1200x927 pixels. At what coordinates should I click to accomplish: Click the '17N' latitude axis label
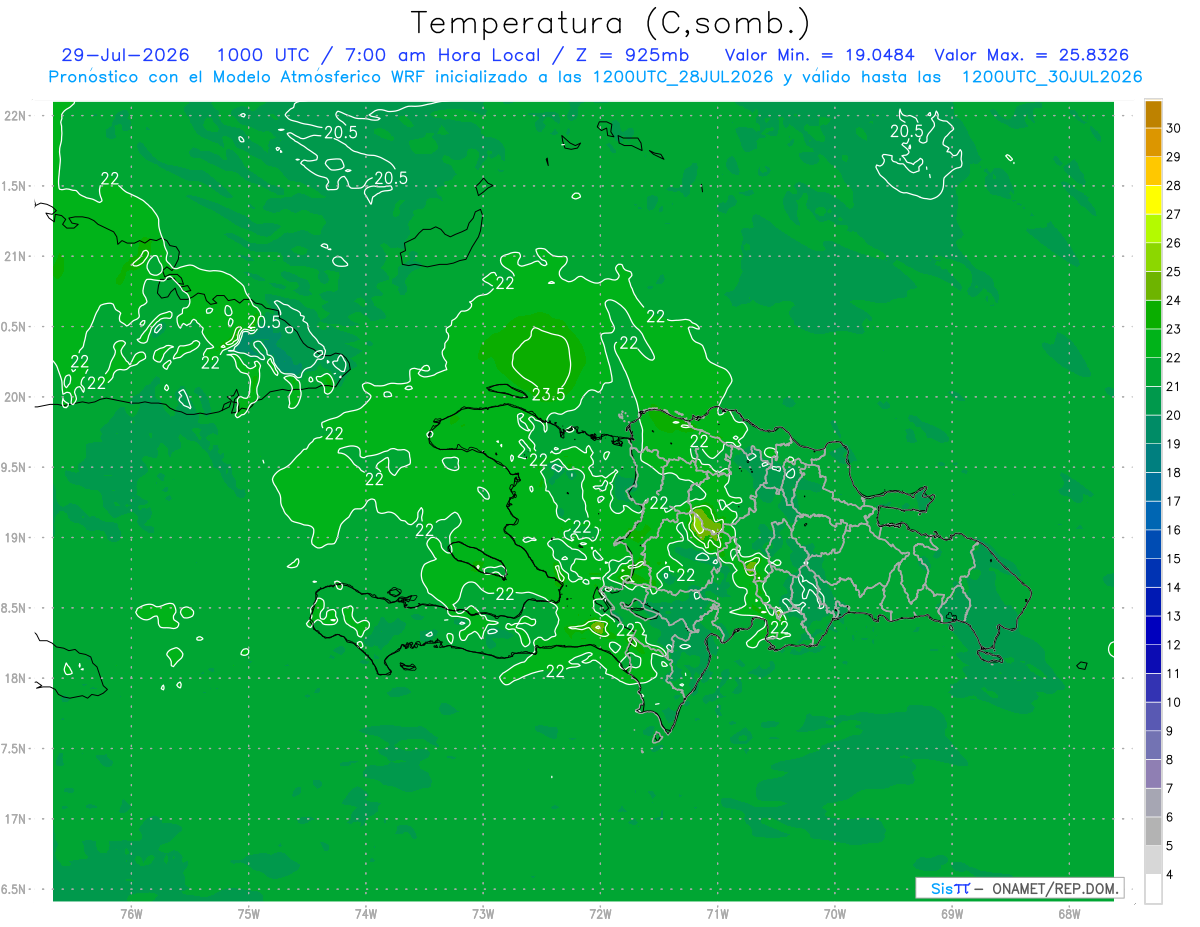(x=15, y=819)
